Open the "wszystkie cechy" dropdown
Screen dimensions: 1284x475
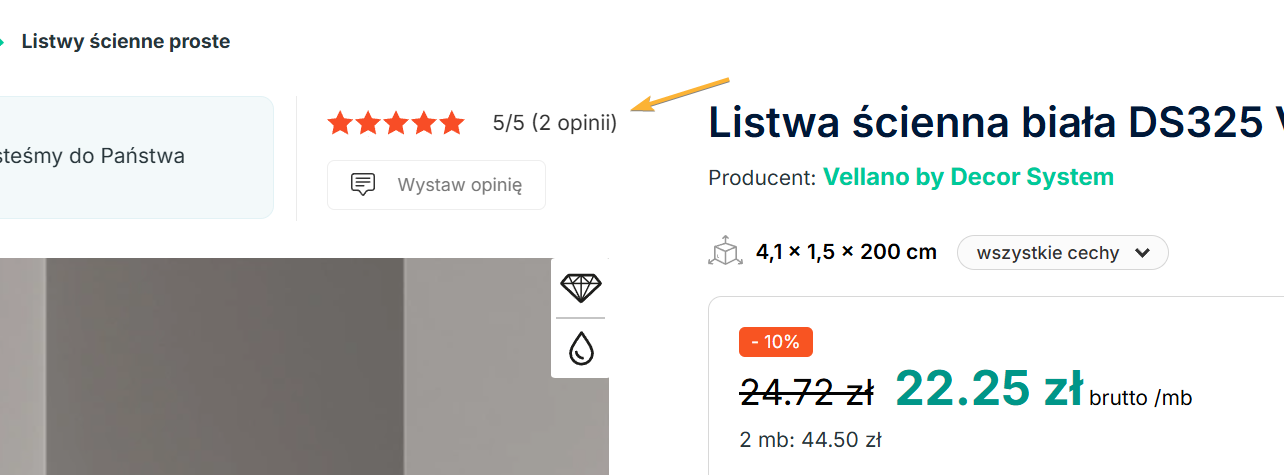(x=1061, y=253)
